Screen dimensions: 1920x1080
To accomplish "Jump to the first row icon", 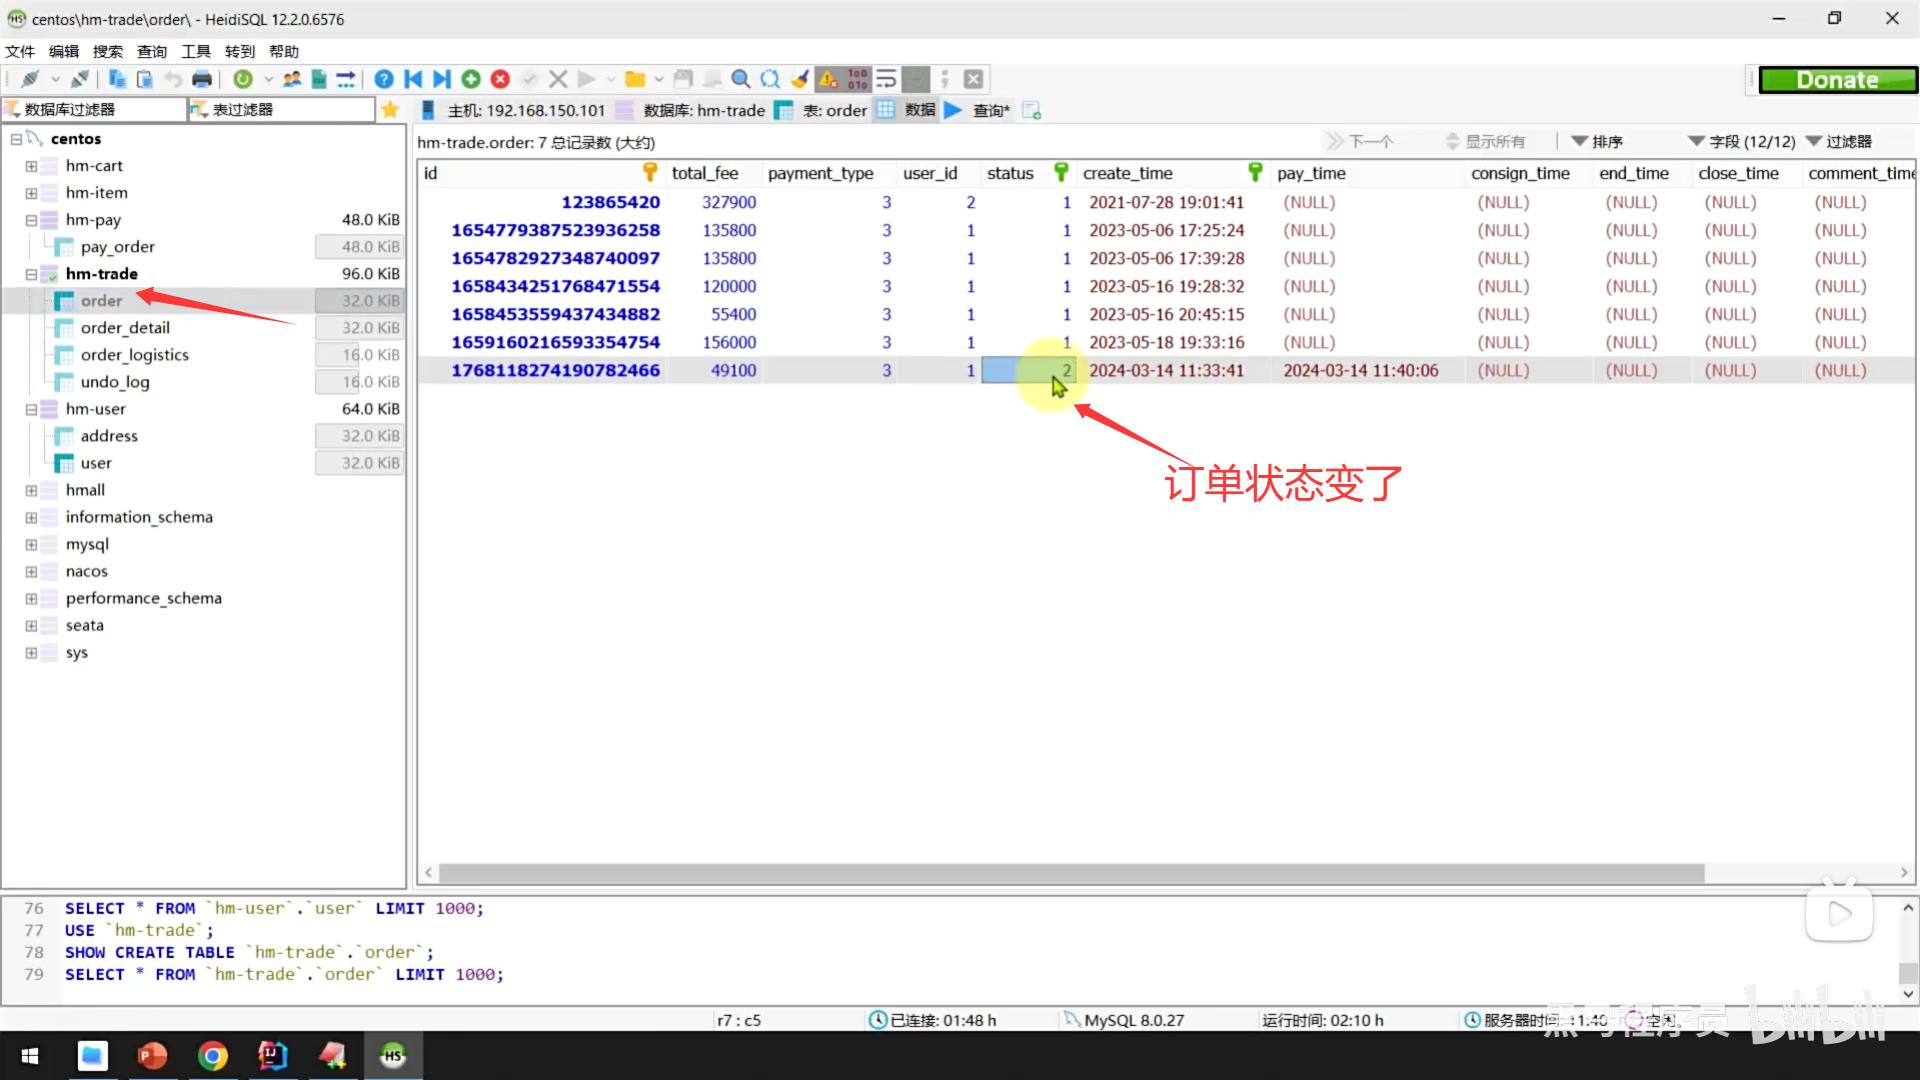I will 413,79.
